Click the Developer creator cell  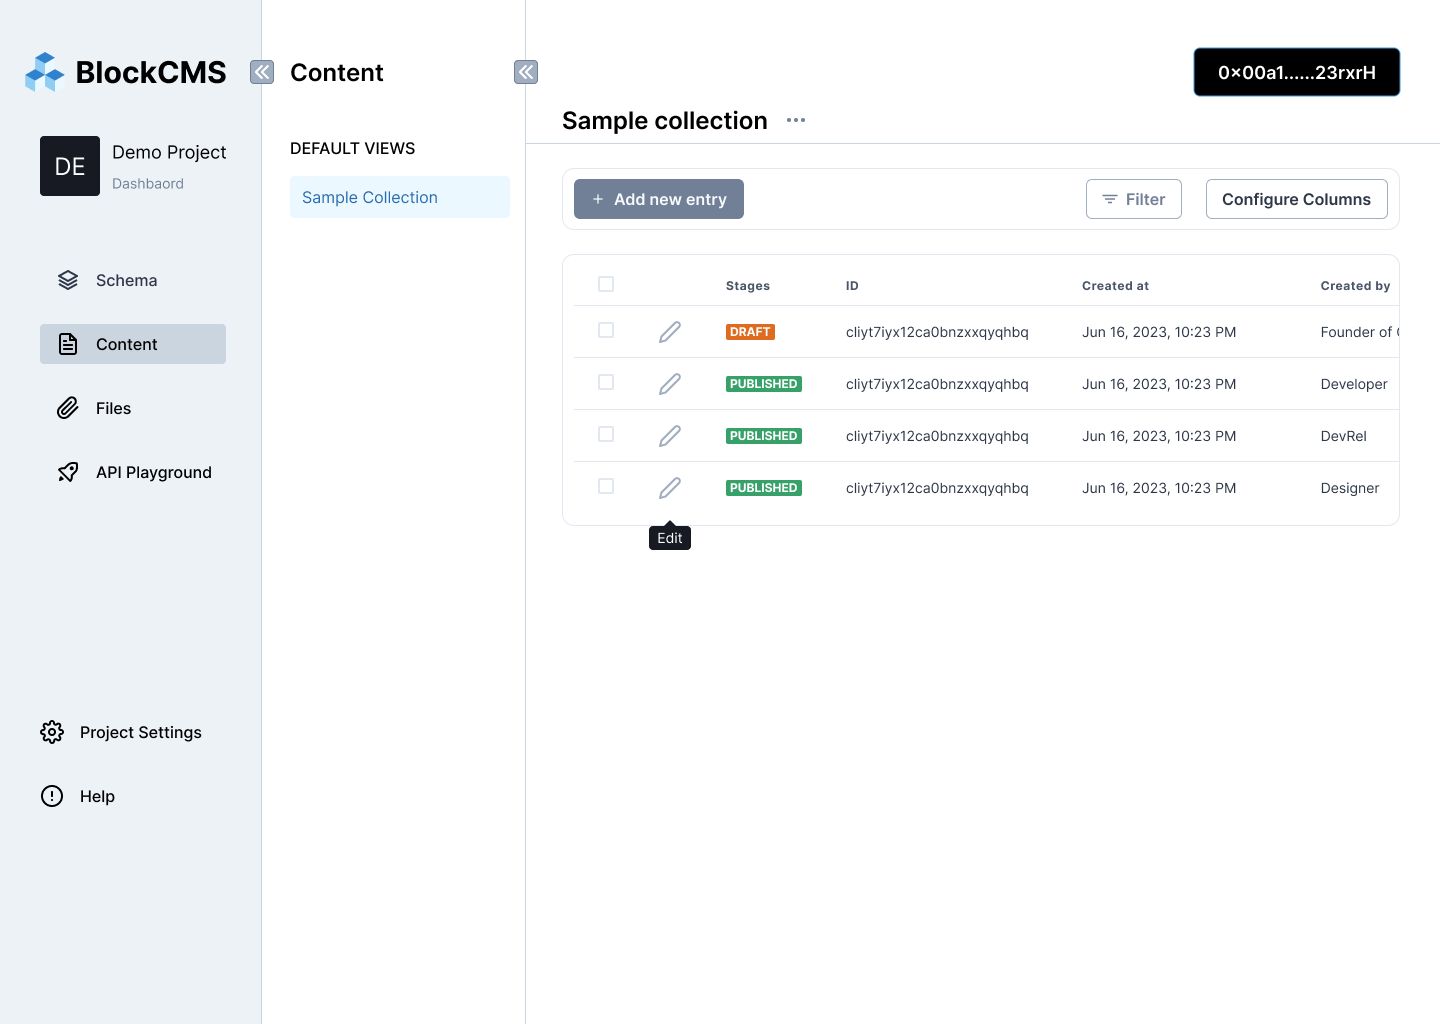[1354, 384]
